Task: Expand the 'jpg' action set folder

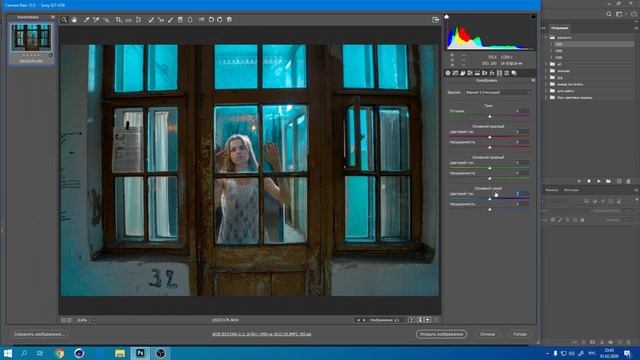Action: [x=546, y=78]
